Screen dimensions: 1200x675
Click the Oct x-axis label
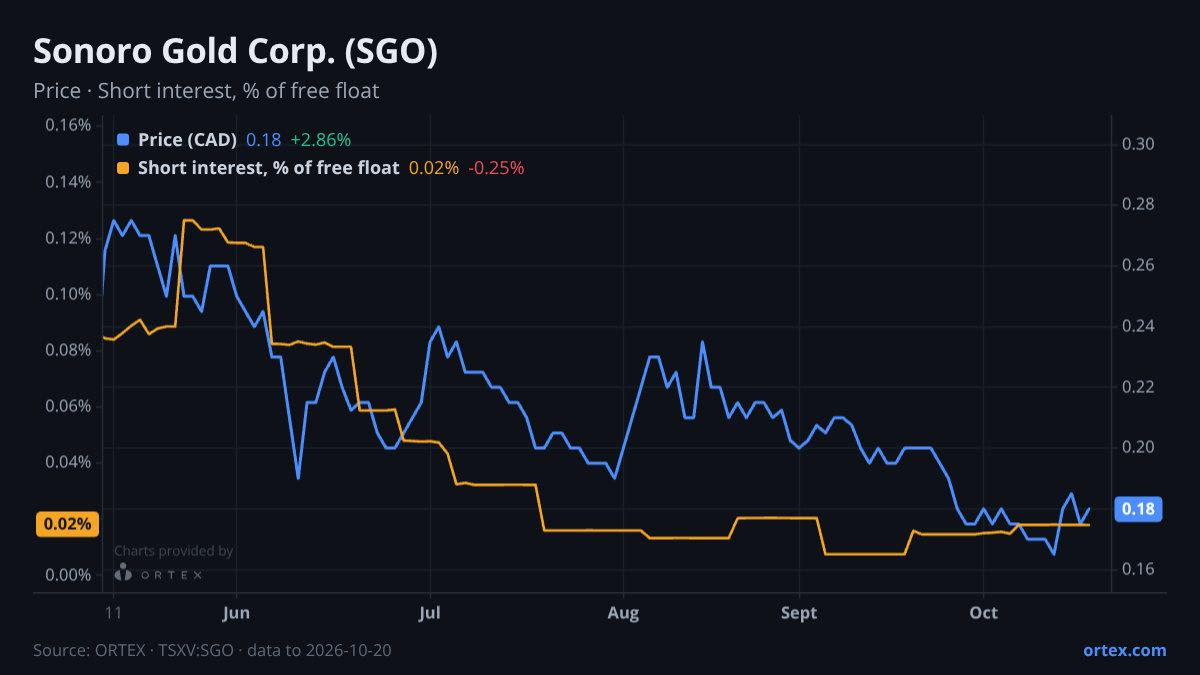pos(984,612)
